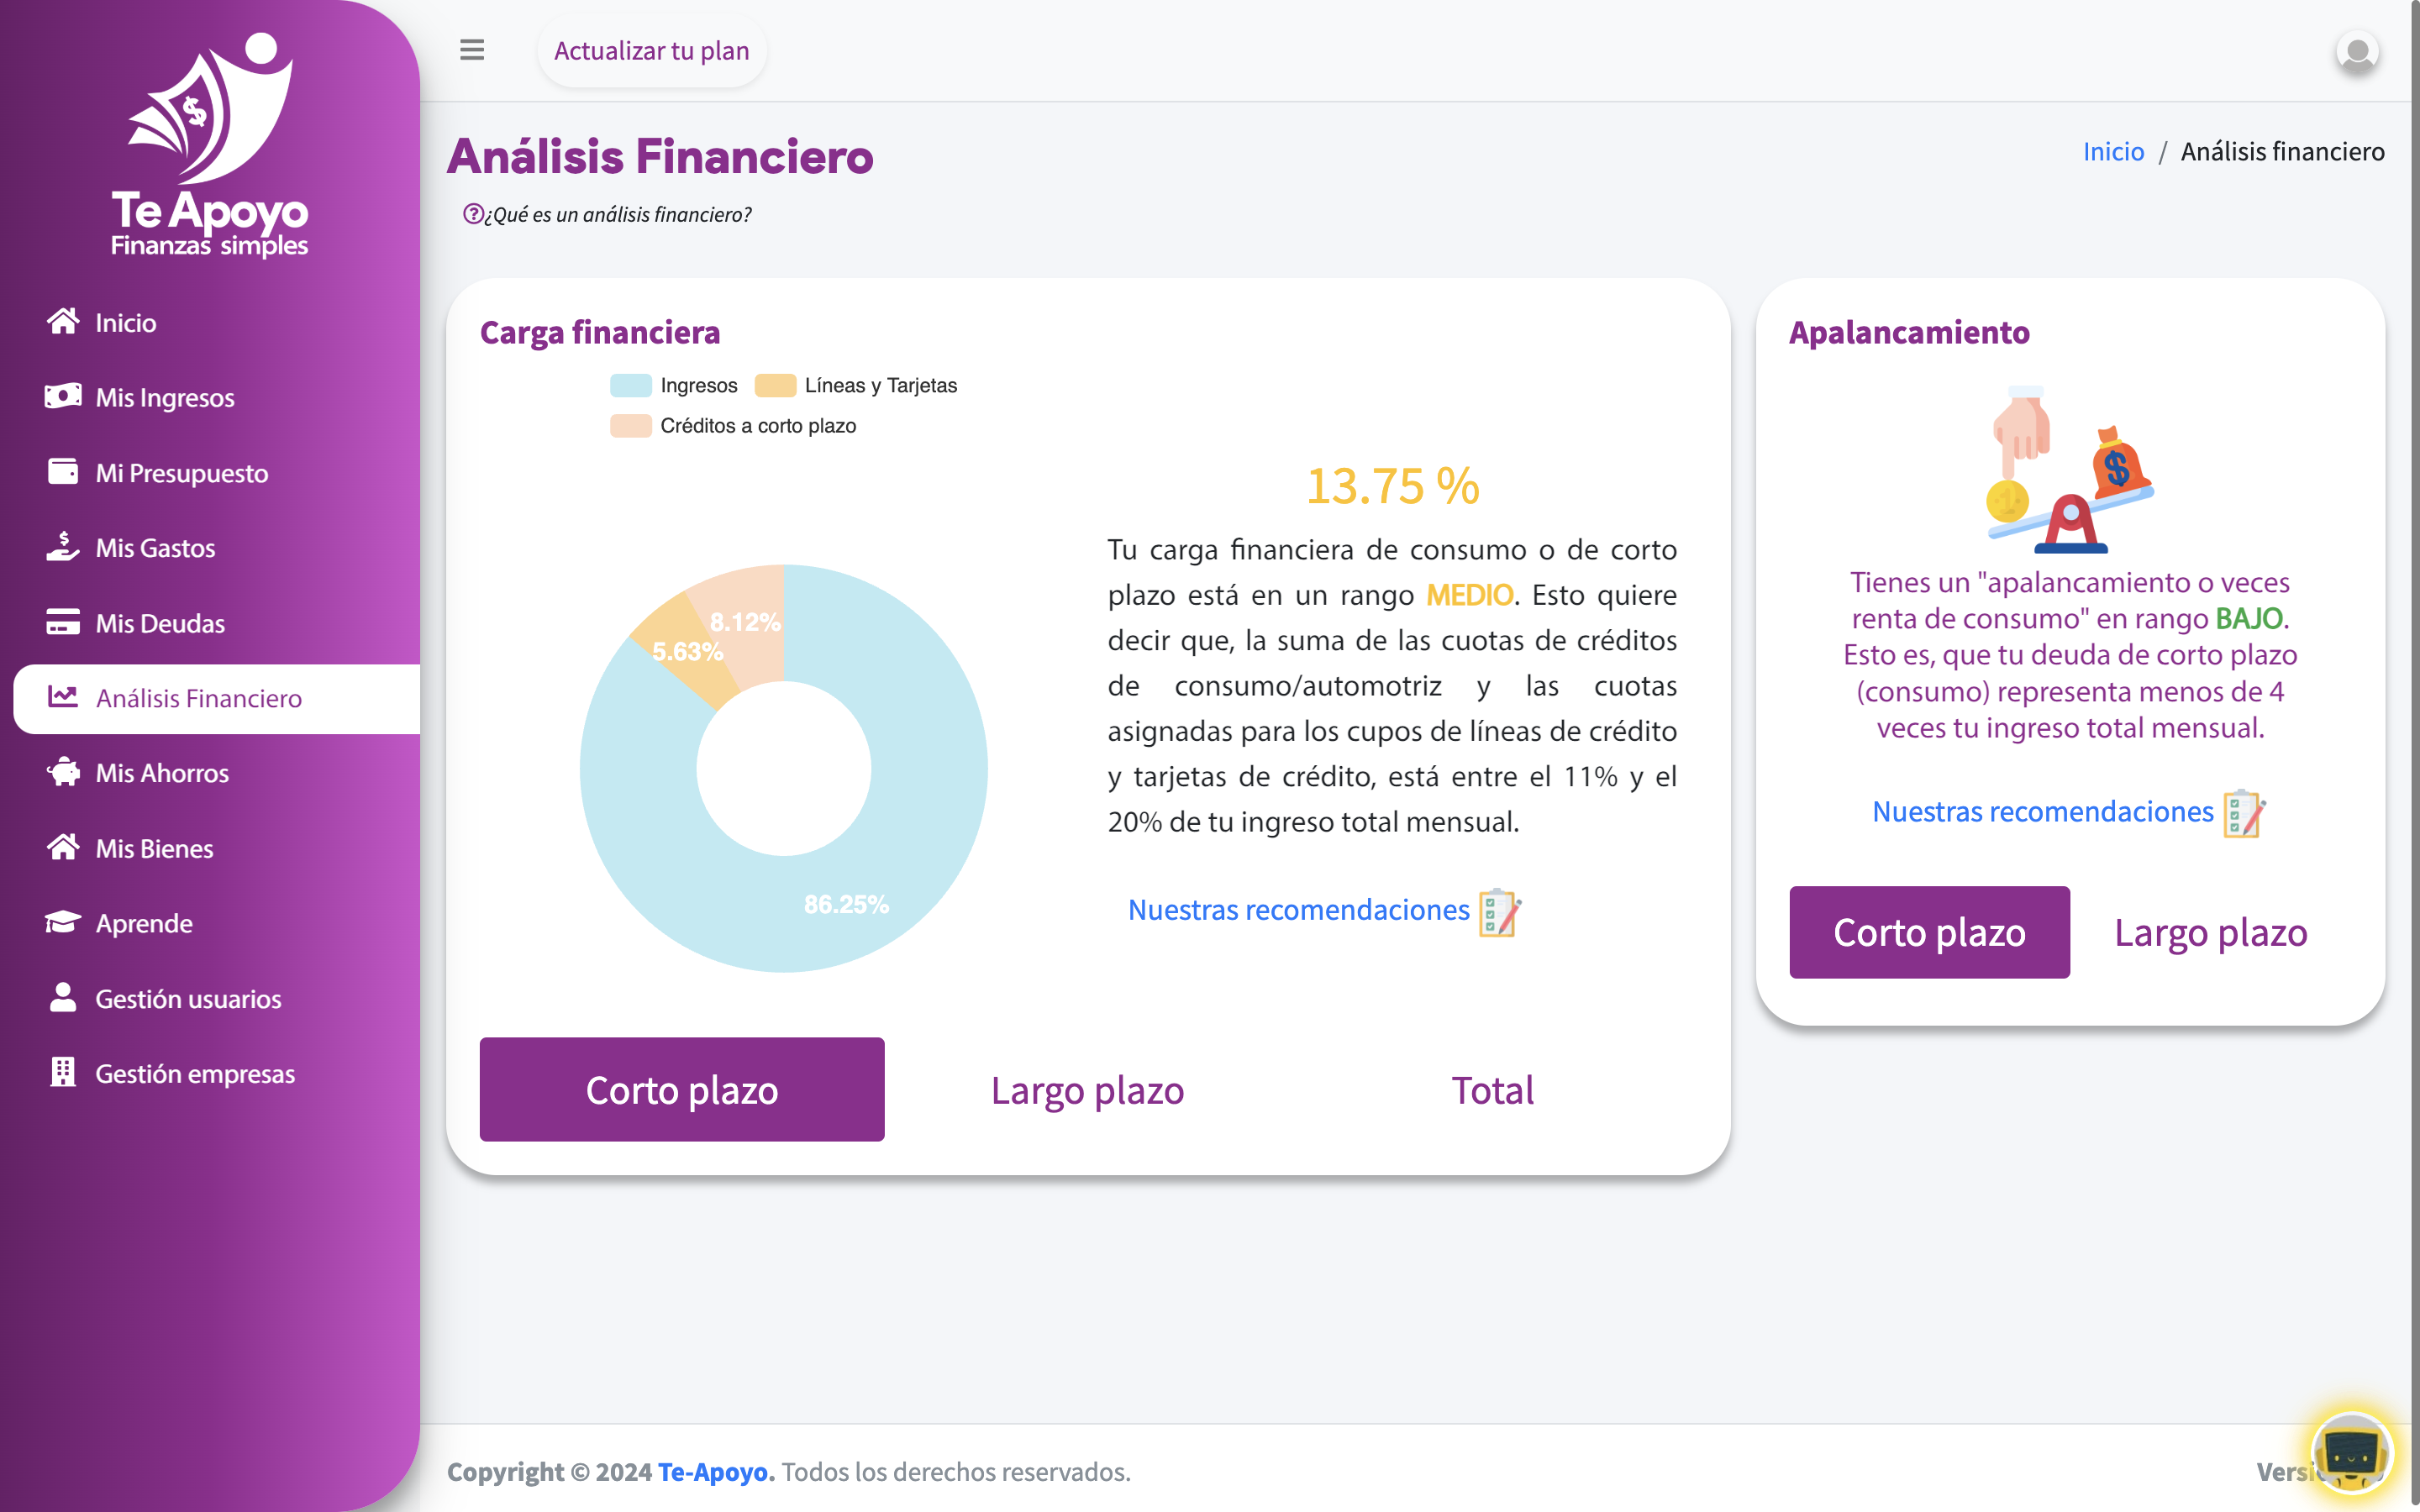Toggle the Créditos a corto plazo legend
The image size is (2420, 1512).
[733, 425]
